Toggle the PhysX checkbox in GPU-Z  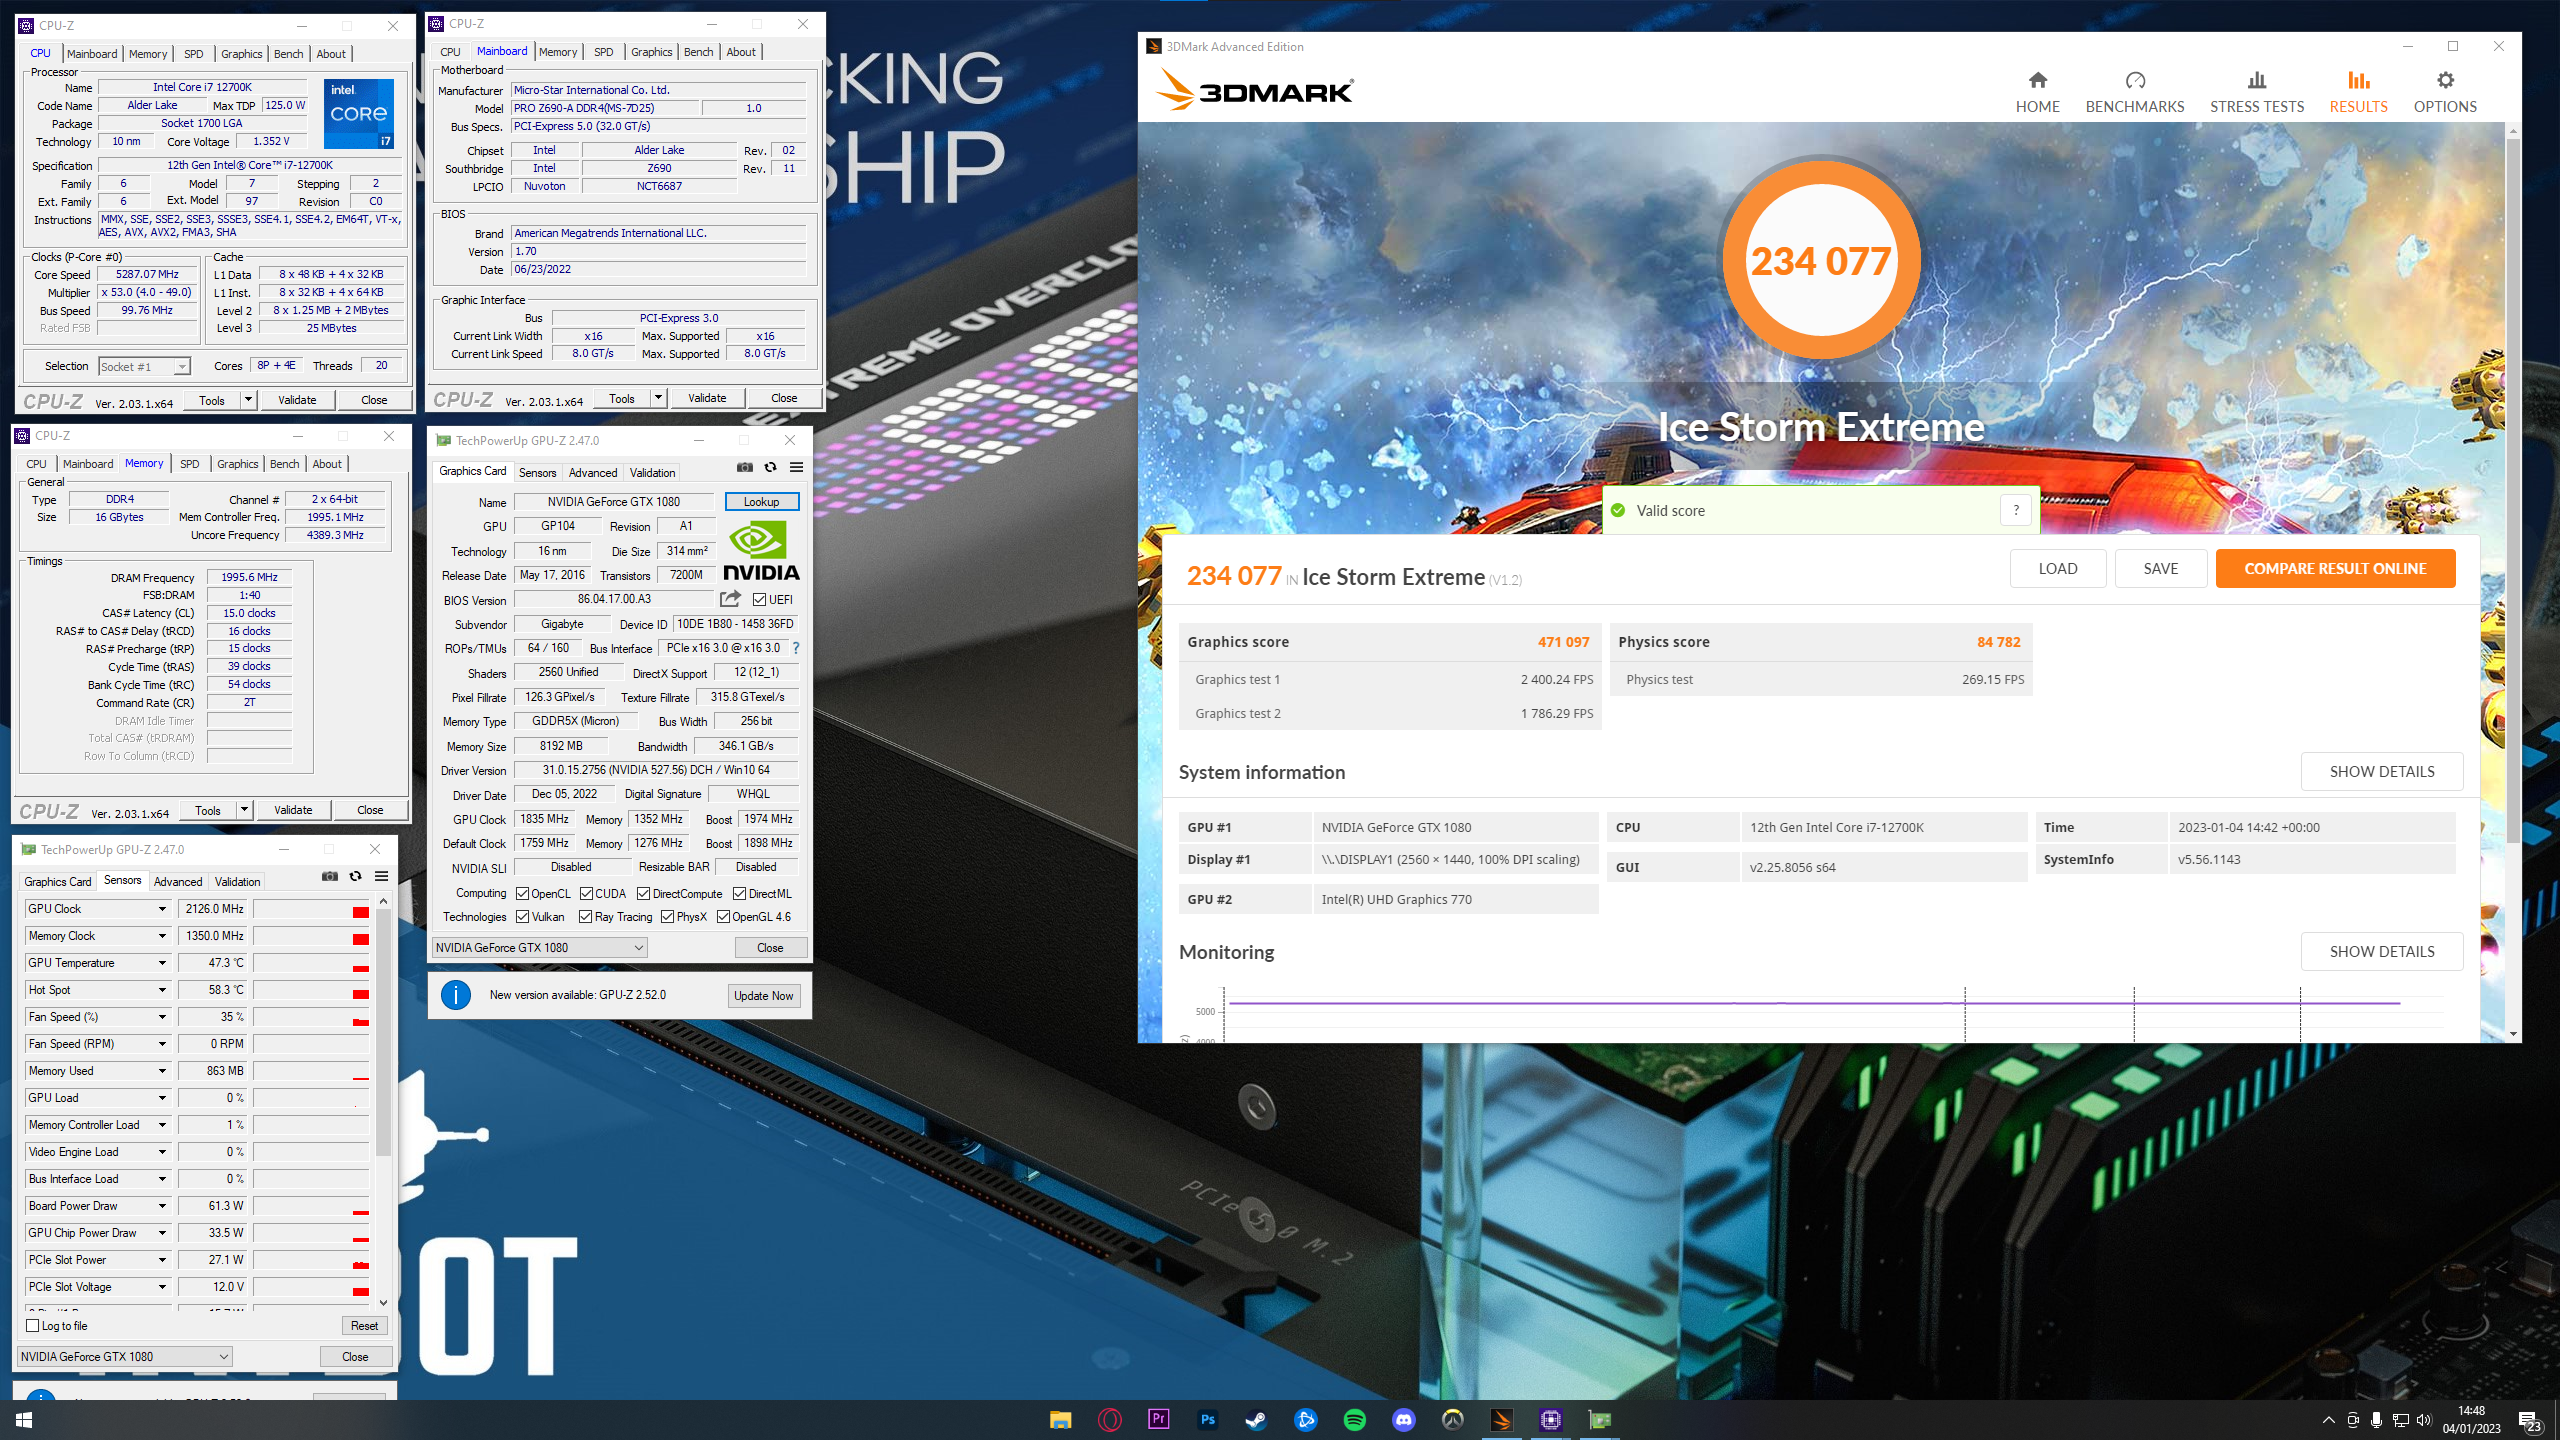(x=667, y=917)
